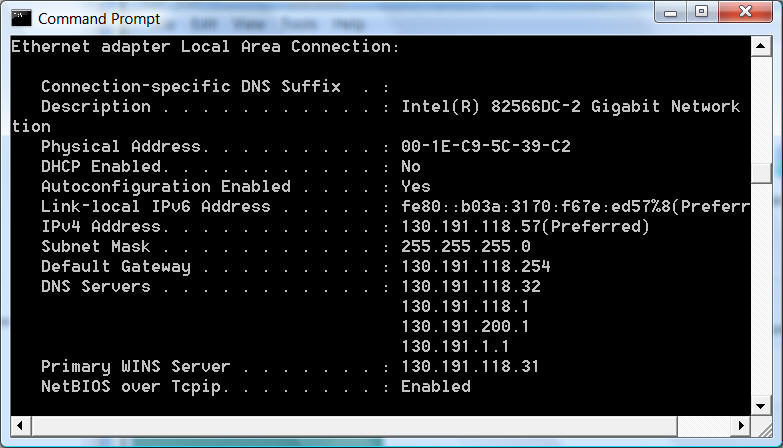
Task: Click the physical address 00-1E-C9-5C-39-C2
Action: coord(485,146)
